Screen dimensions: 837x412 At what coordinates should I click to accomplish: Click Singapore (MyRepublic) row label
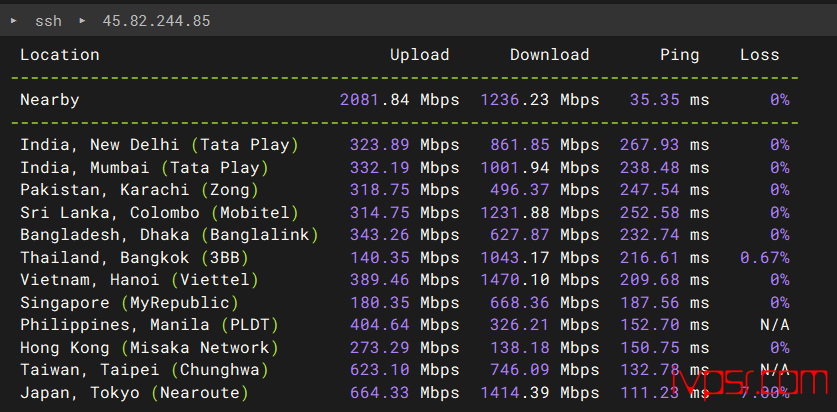coord(129,303)
